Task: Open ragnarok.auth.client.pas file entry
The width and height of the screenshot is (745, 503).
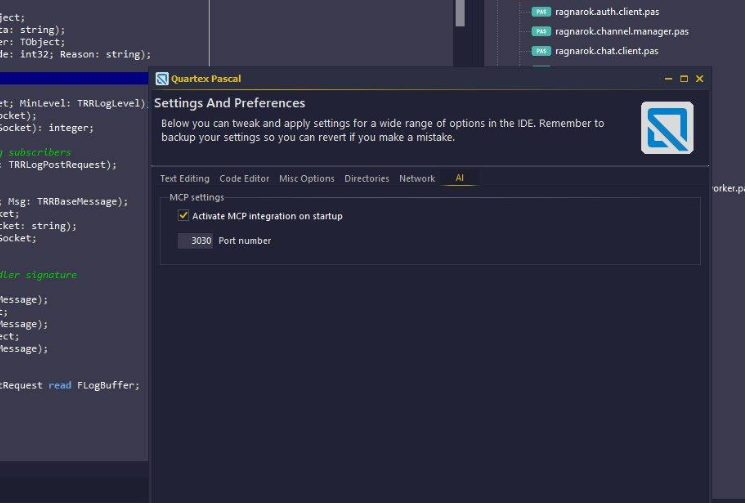Action: 607,12
